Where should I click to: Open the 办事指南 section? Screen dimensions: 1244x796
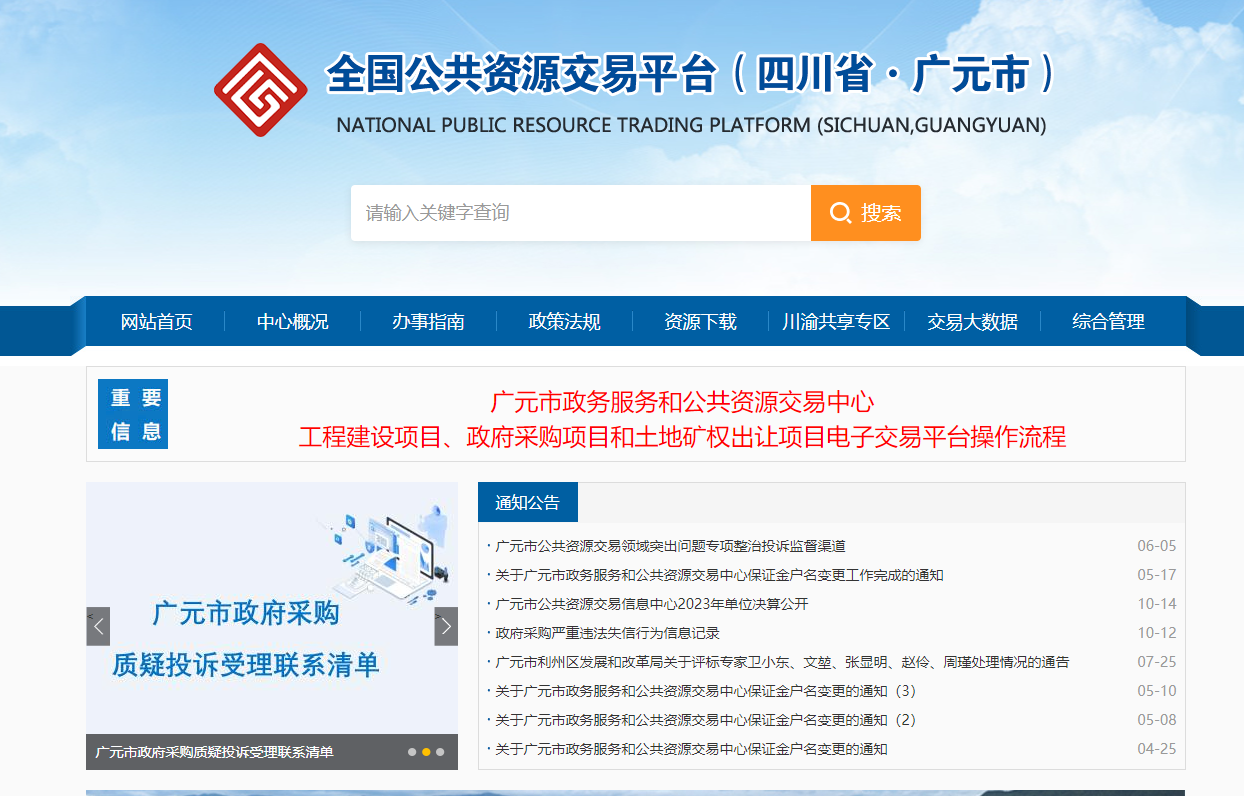point(427,321)
